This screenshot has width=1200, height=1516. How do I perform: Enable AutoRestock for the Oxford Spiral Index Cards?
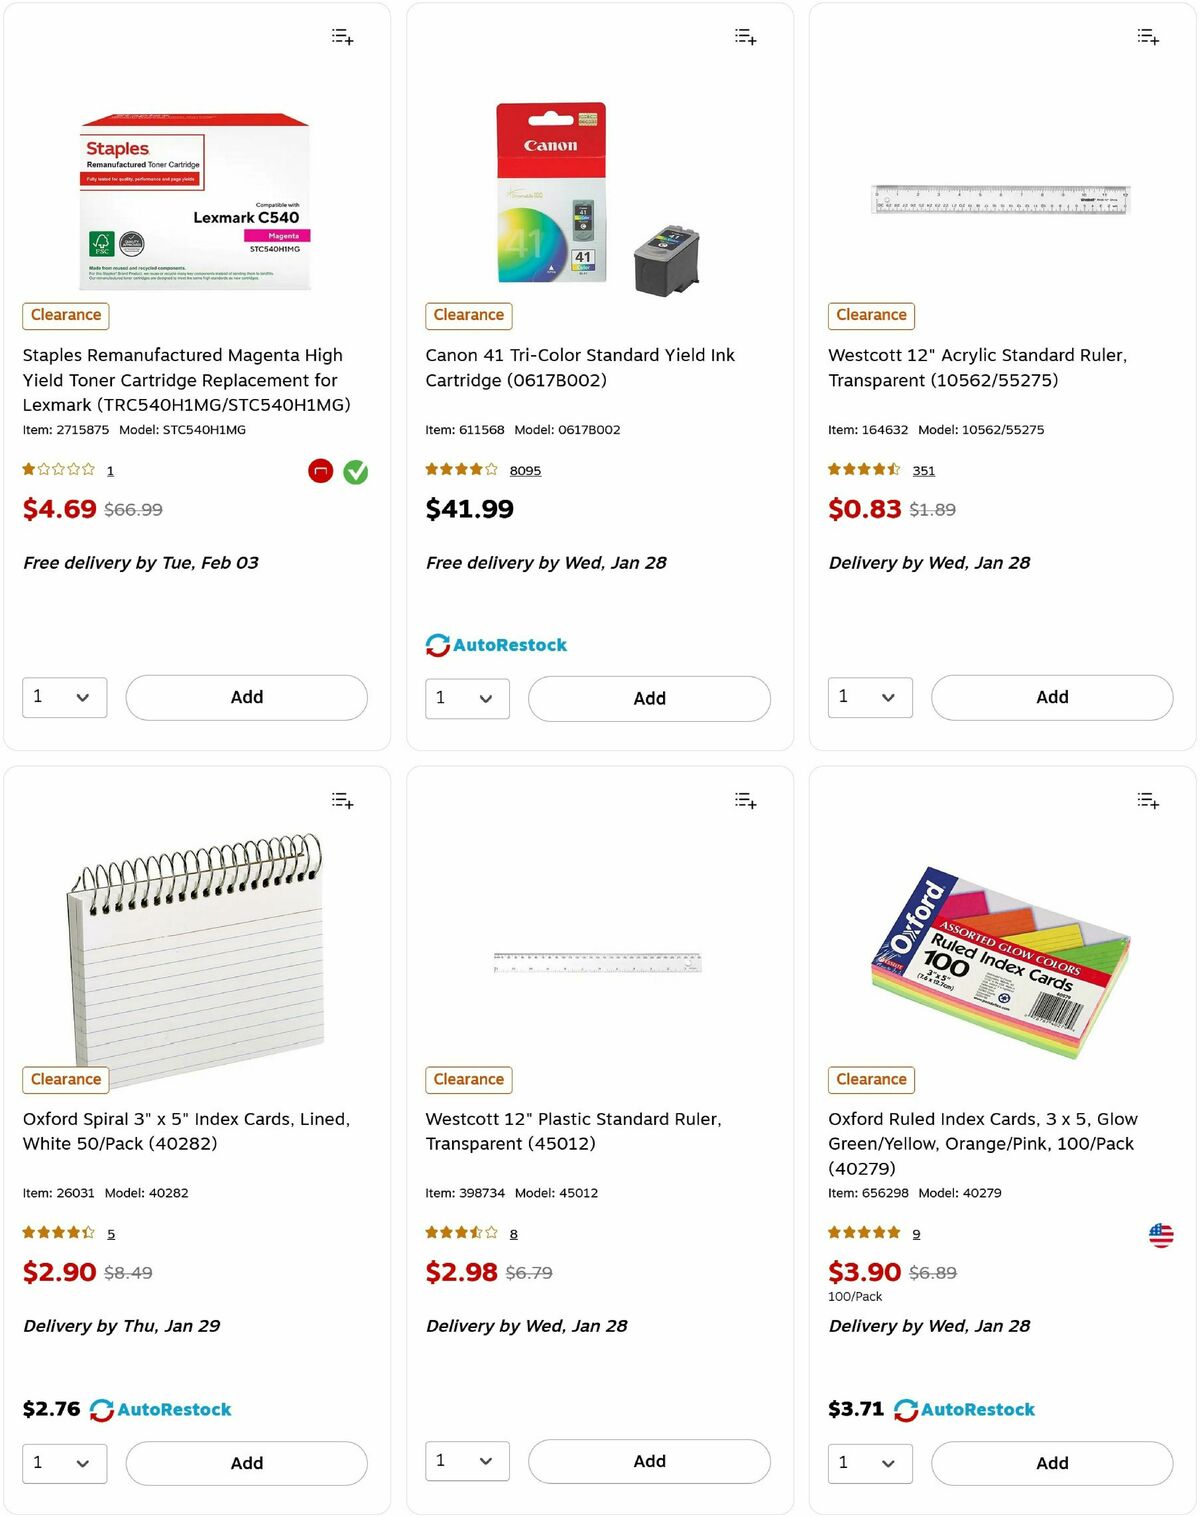[x=101, y=1409]
